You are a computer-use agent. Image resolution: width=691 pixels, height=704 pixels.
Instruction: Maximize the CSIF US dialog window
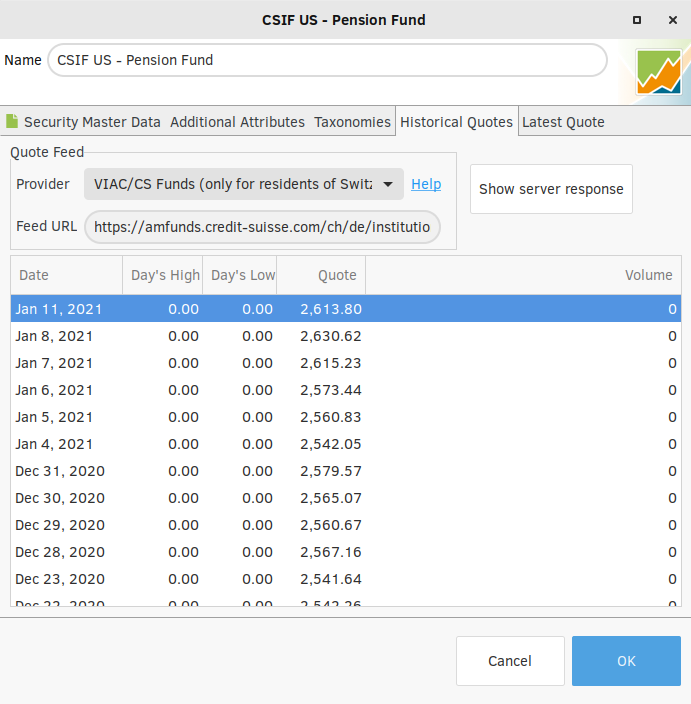coord(637,20)
